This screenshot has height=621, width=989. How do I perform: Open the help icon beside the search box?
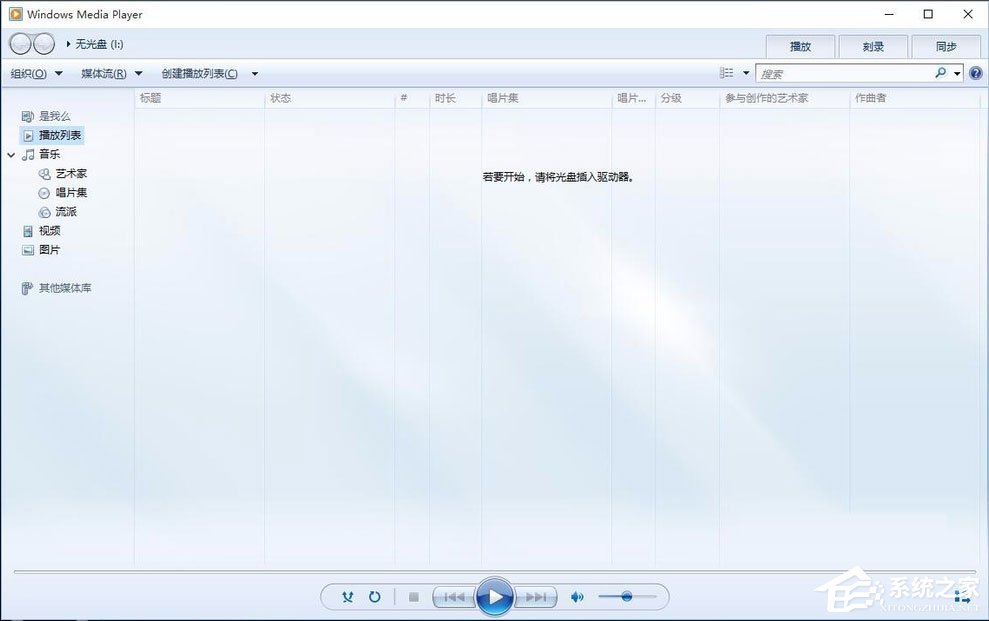click(976, 72)
